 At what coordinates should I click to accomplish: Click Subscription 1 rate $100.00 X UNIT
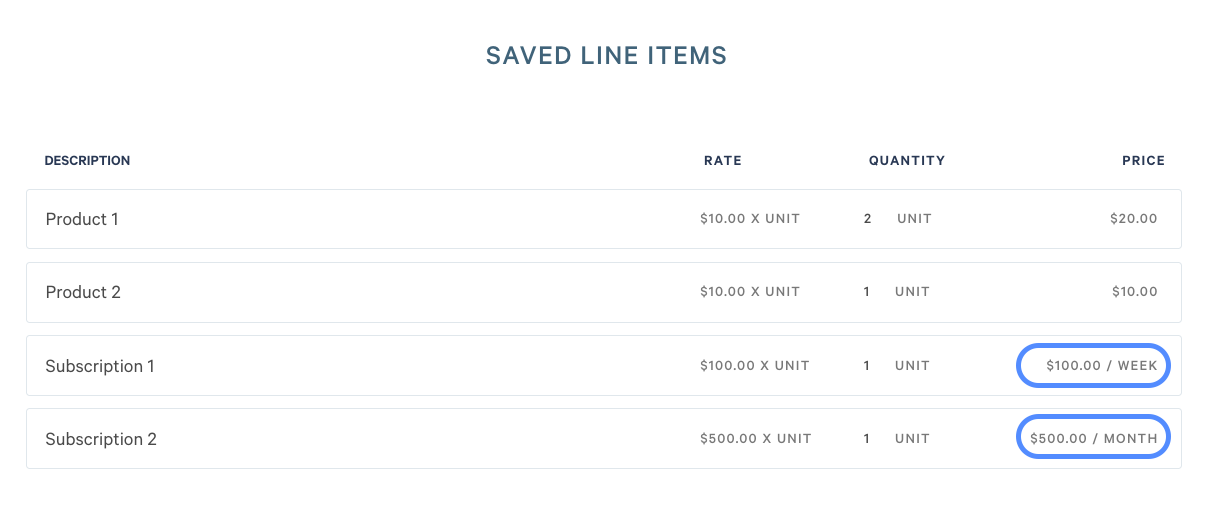click(755, 366)
